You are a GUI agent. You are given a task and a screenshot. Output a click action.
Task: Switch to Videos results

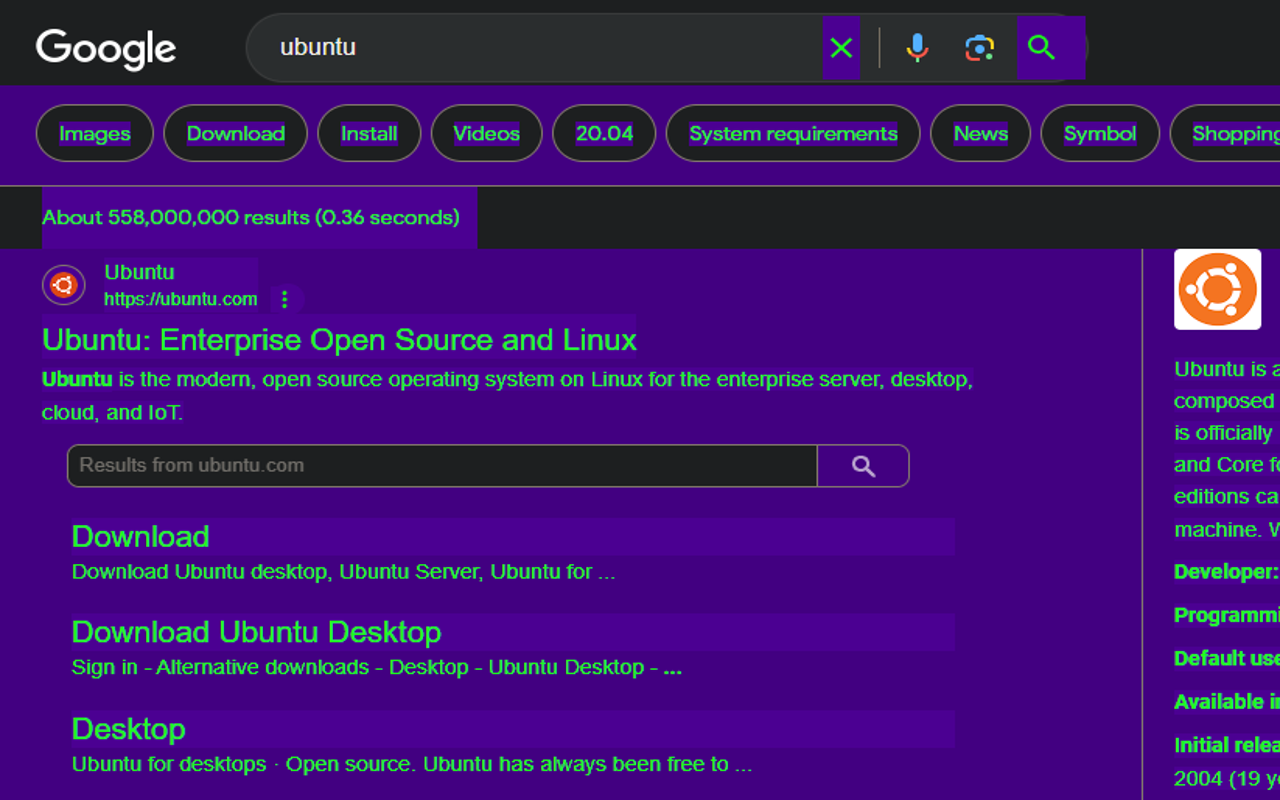point(487,133)
